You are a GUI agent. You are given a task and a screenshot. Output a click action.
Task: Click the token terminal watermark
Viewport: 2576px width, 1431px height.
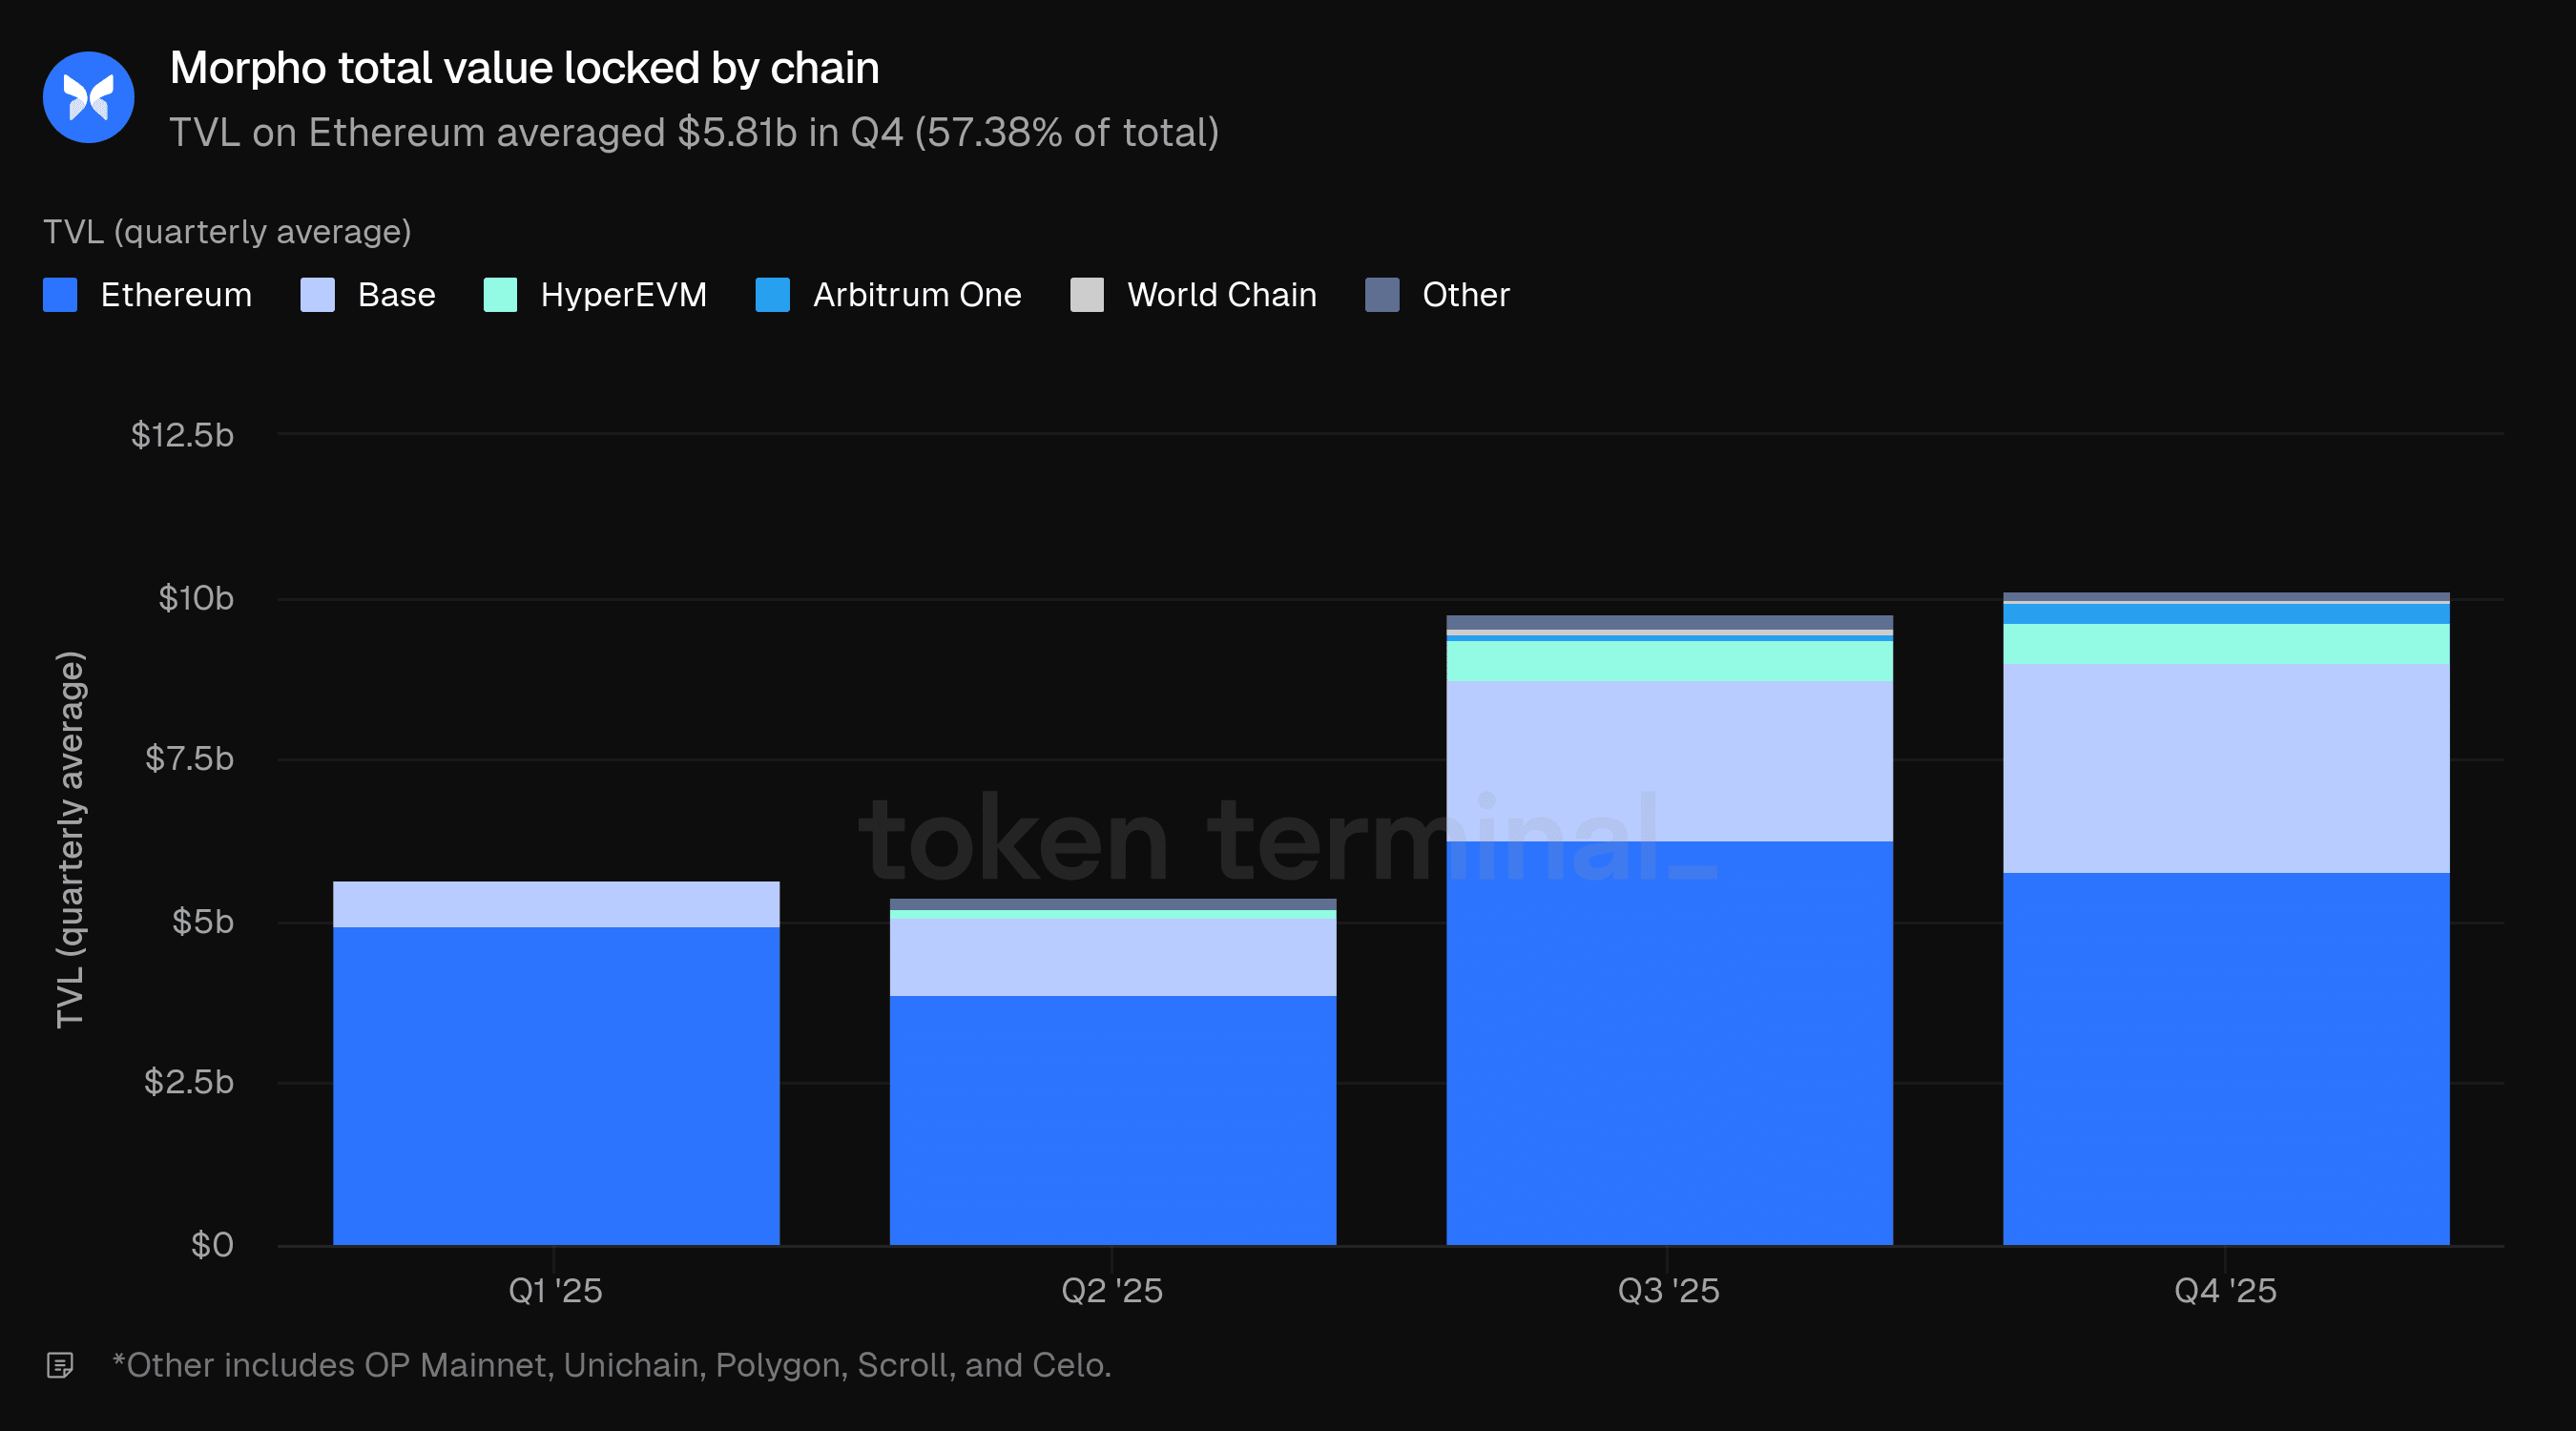[1288, 840]
